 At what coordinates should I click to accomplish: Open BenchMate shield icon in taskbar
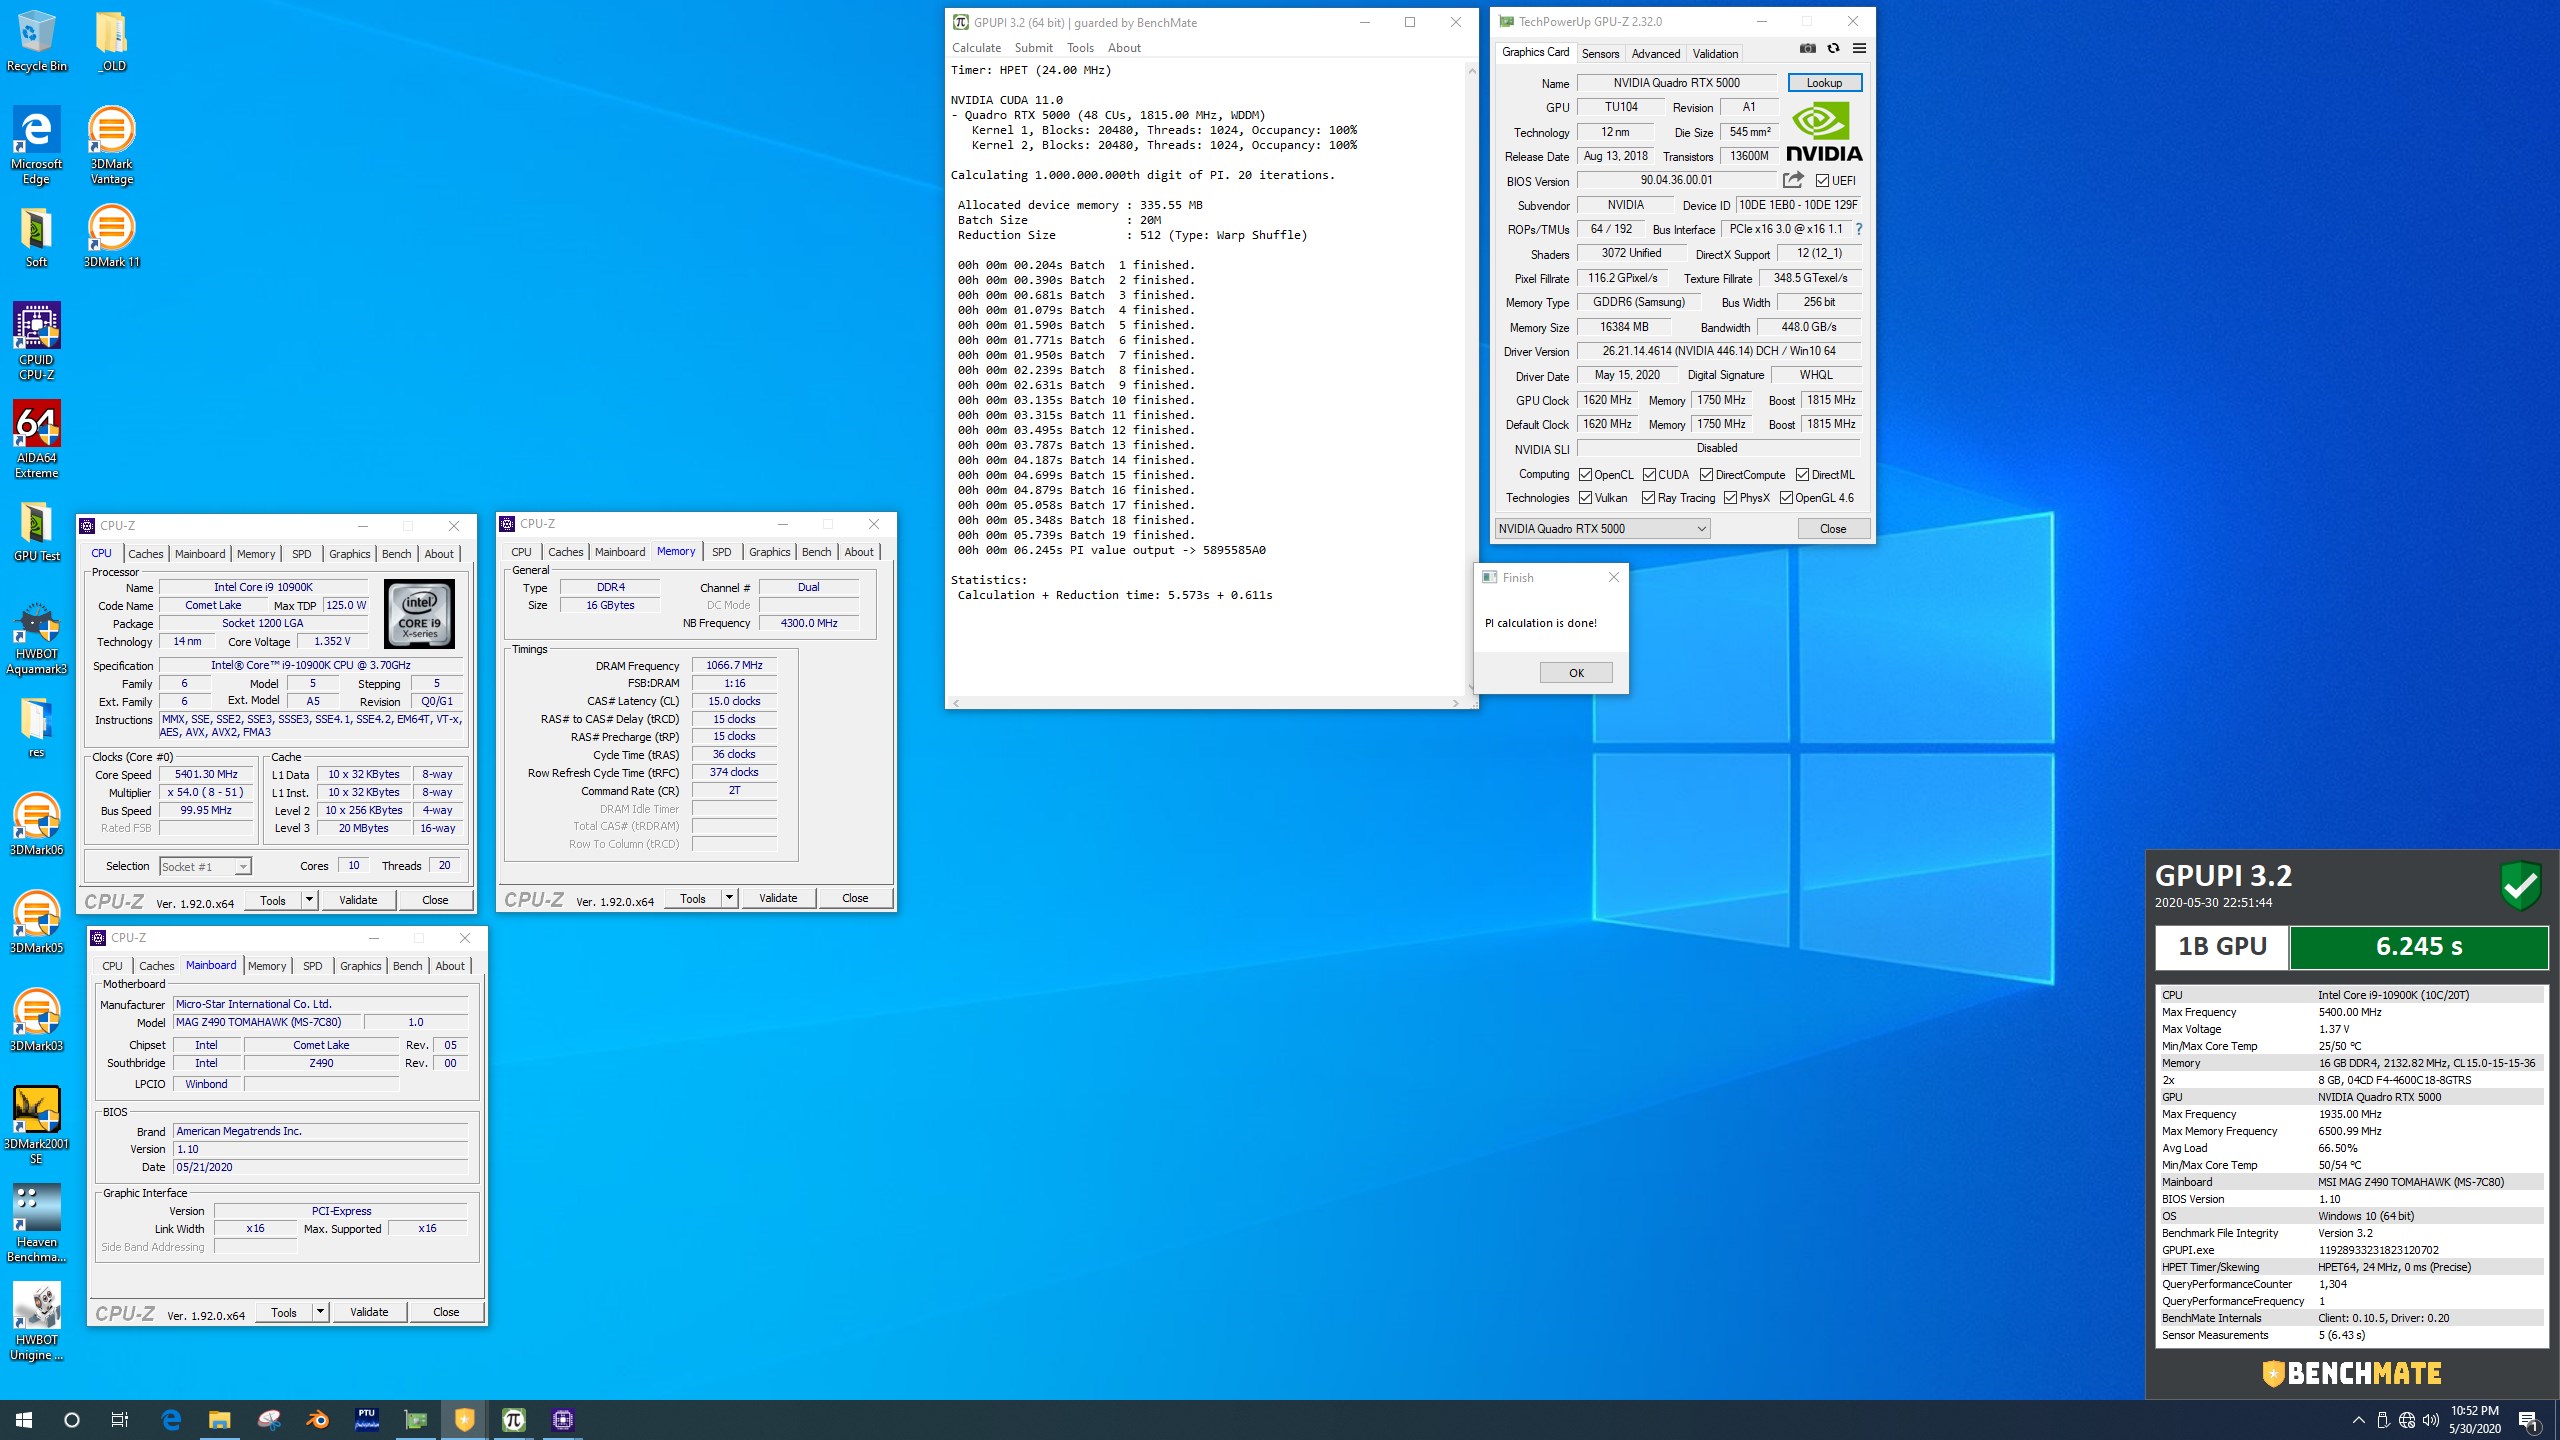(465, 1419)
